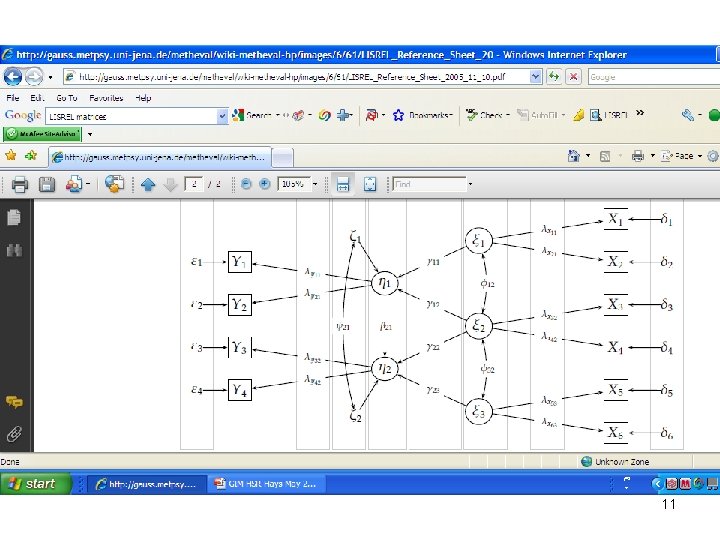Viewport: 720px width, 540px height.
Task: Click the yellow highlighter icon
Action: click(x=579, y=115)
